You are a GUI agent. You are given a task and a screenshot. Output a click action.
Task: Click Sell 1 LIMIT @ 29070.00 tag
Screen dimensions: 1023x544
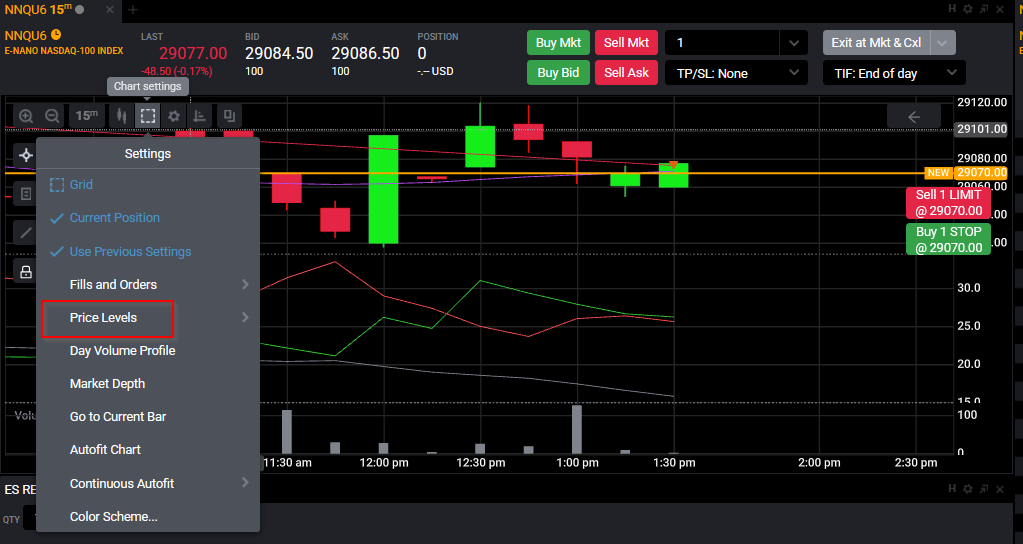click(949, 203)
